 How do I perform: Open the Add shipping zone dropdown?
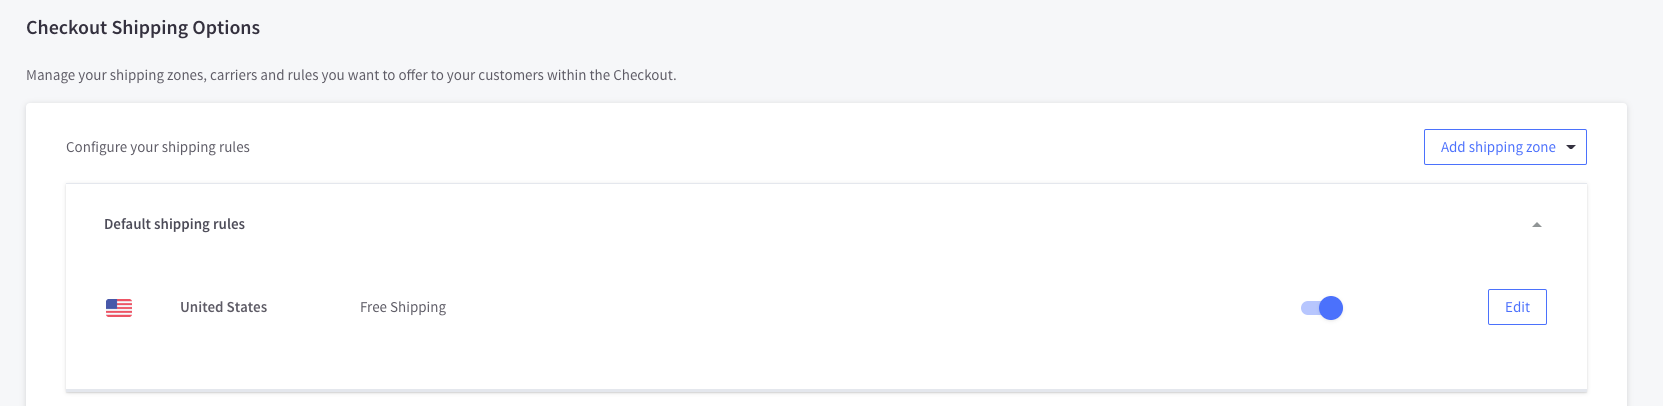(x=1505, y=147)
